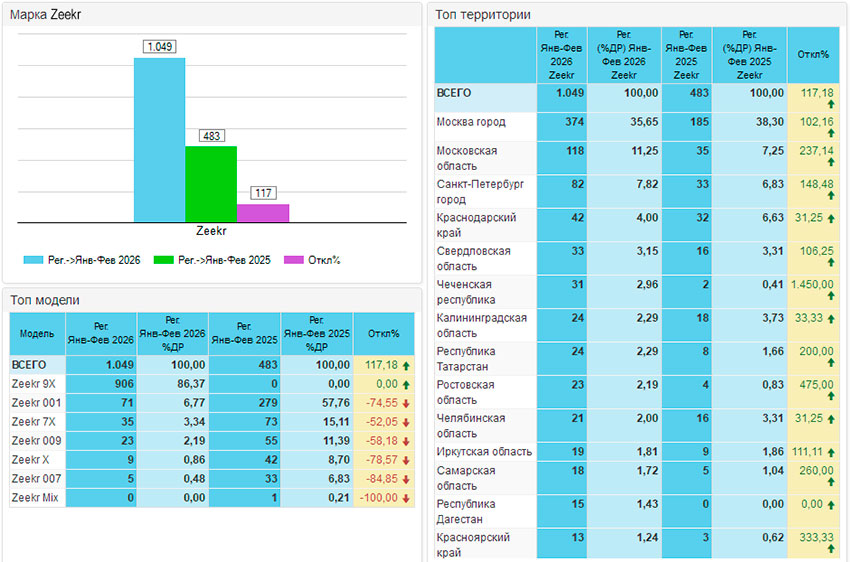Click the green arrow in Top models ВСЕГО row

[x=406, y=365]
